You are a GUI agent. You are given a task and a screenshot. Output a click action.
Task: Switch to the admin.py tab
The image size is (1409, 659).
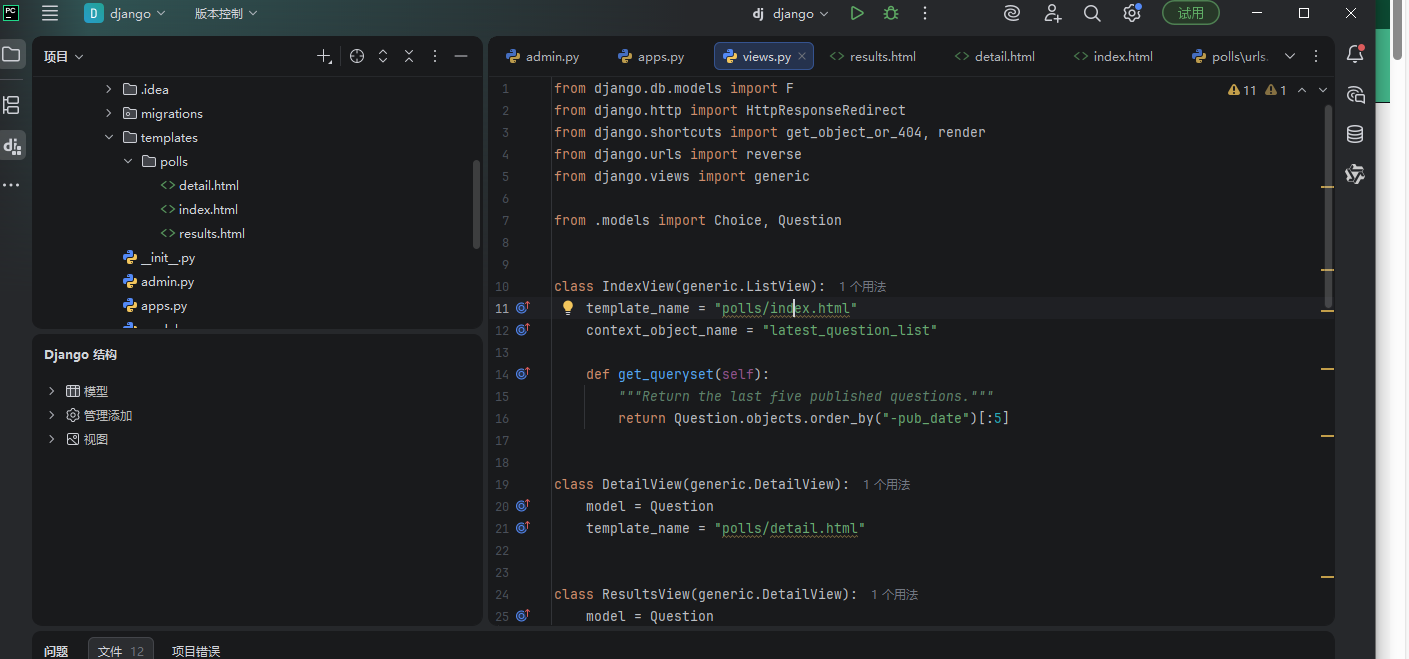[542, 56]
